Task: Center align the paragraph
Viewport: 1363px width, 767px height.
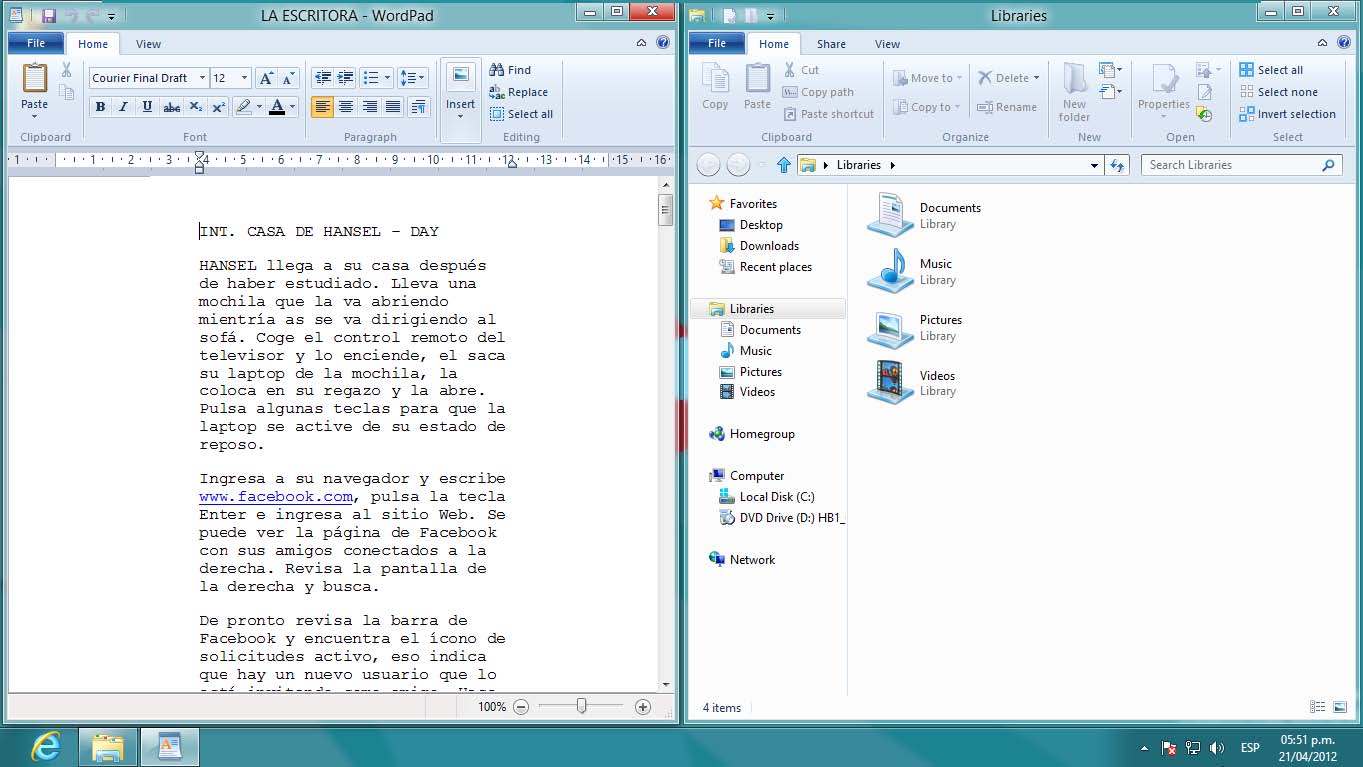Action: click(346, 107)
